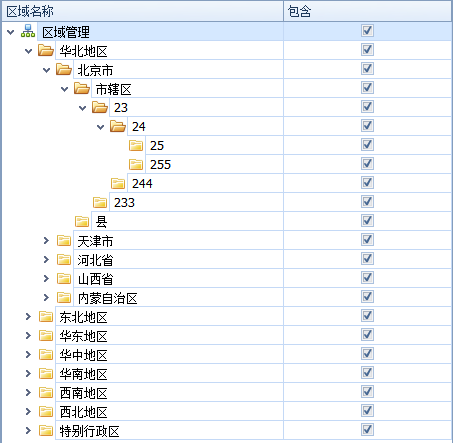This screenshot has height=443, width=453.
Task: Uncheck the 包含 checkbox for 东北地区
Action: coord(367,316)
